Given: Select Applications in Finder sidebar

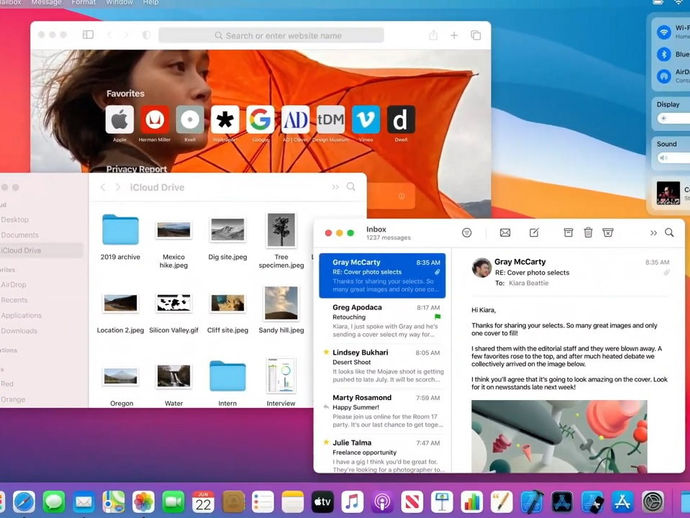Looking at the screenshot, I should click(21, 316).
